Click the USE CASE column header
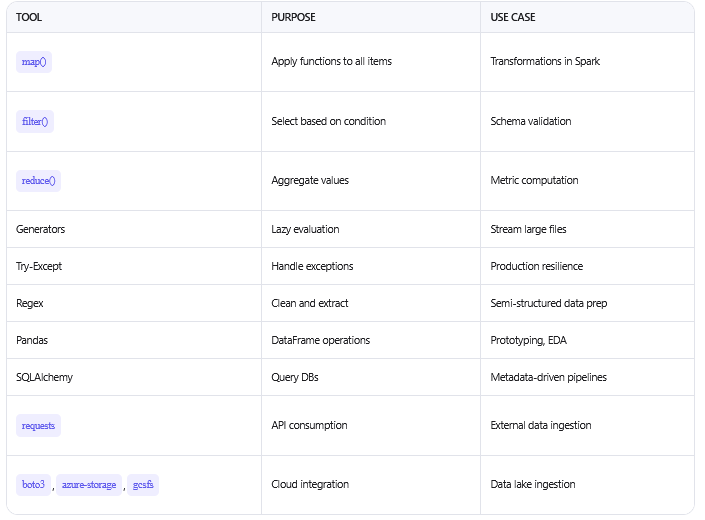705x520 pixels. coord(514,17)
